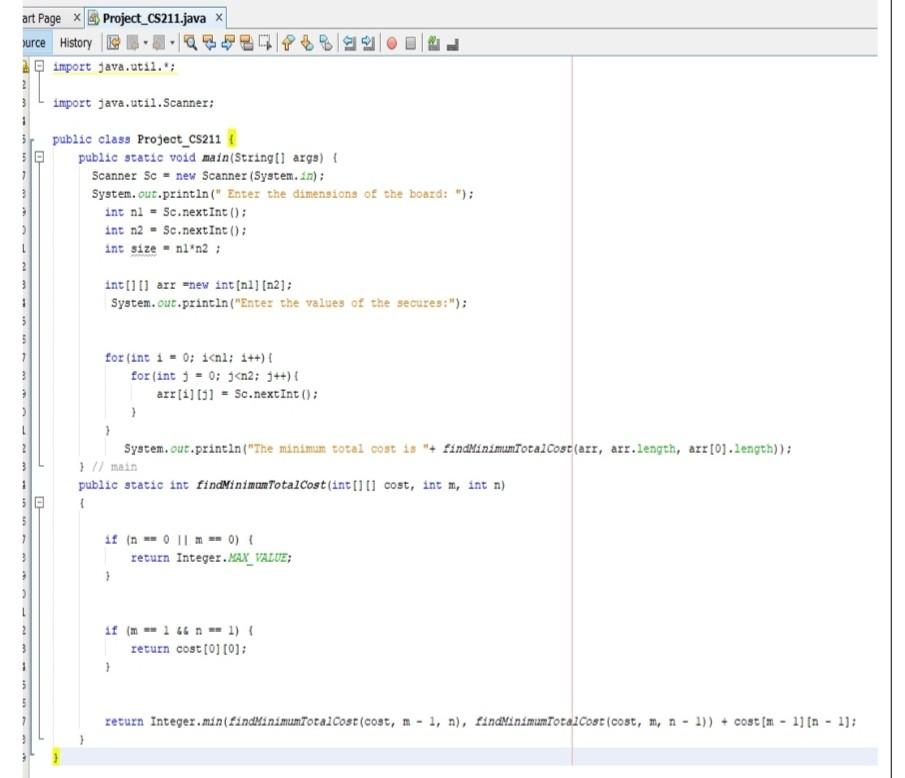This screenshot has width=905, height=778.
Task: Click the Last Edit Location icon
Action: pos(114,43)
